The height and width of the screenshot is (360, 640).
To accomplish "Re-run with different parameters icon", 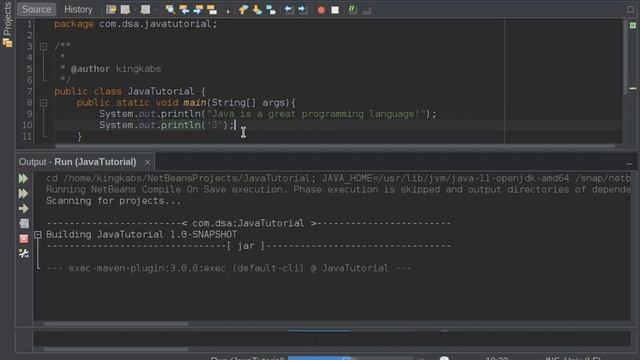I will coord(23,193).
